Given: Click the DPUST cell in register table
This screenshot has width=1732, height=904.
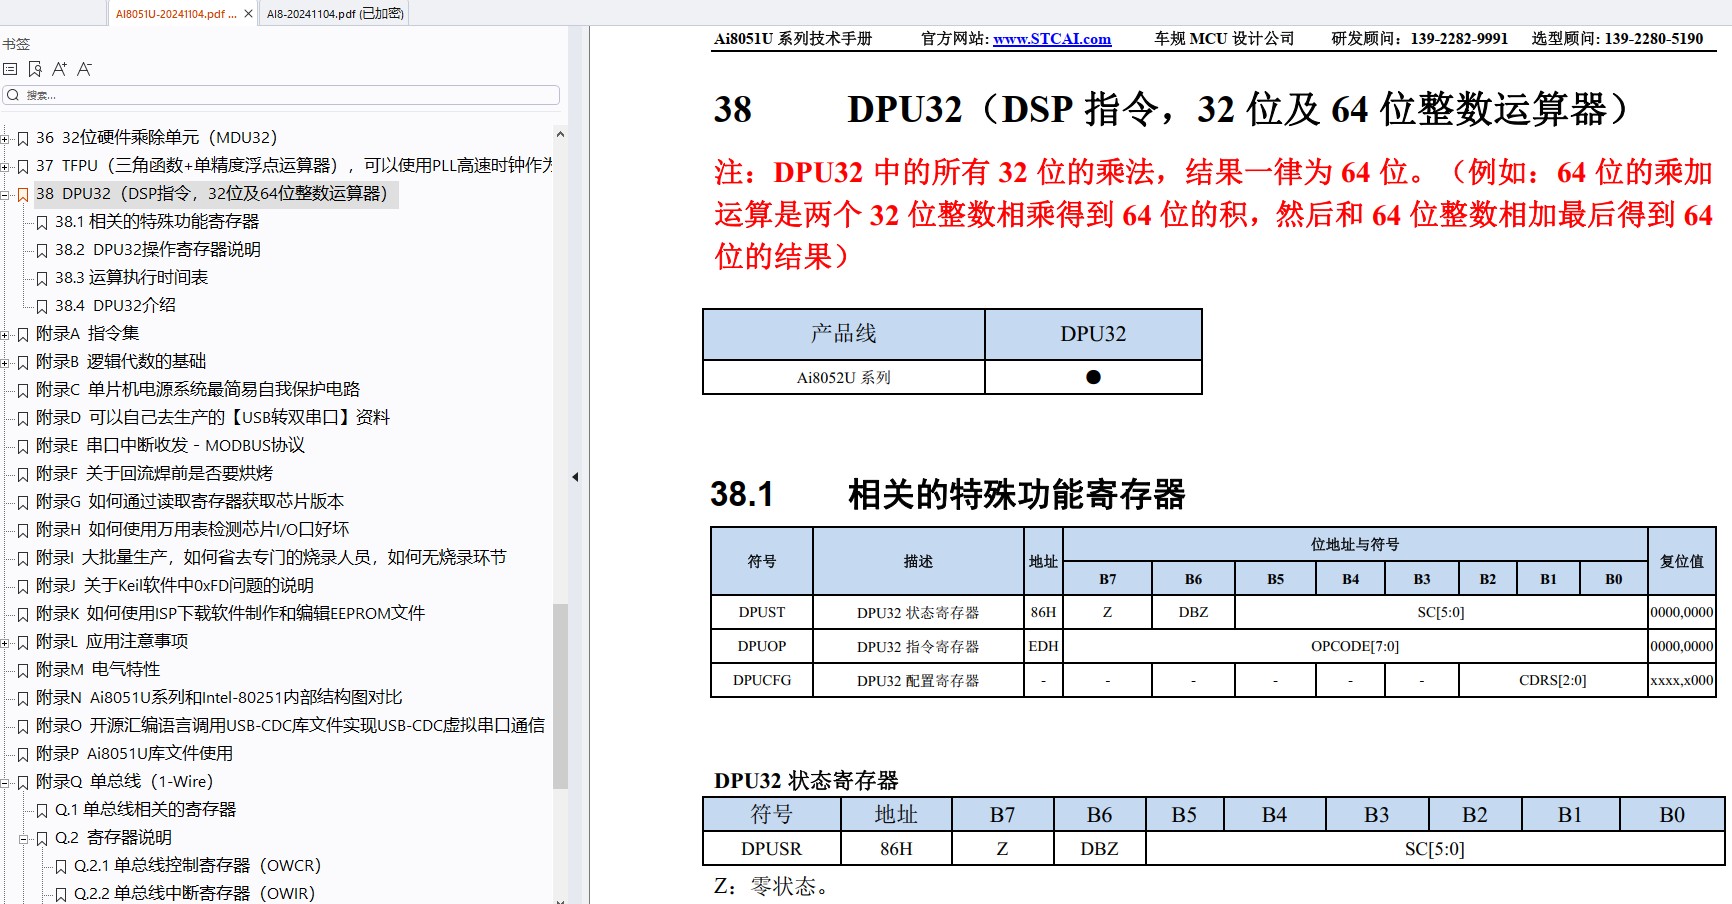Looking at the screenshot, I should [x=762, y=612].
